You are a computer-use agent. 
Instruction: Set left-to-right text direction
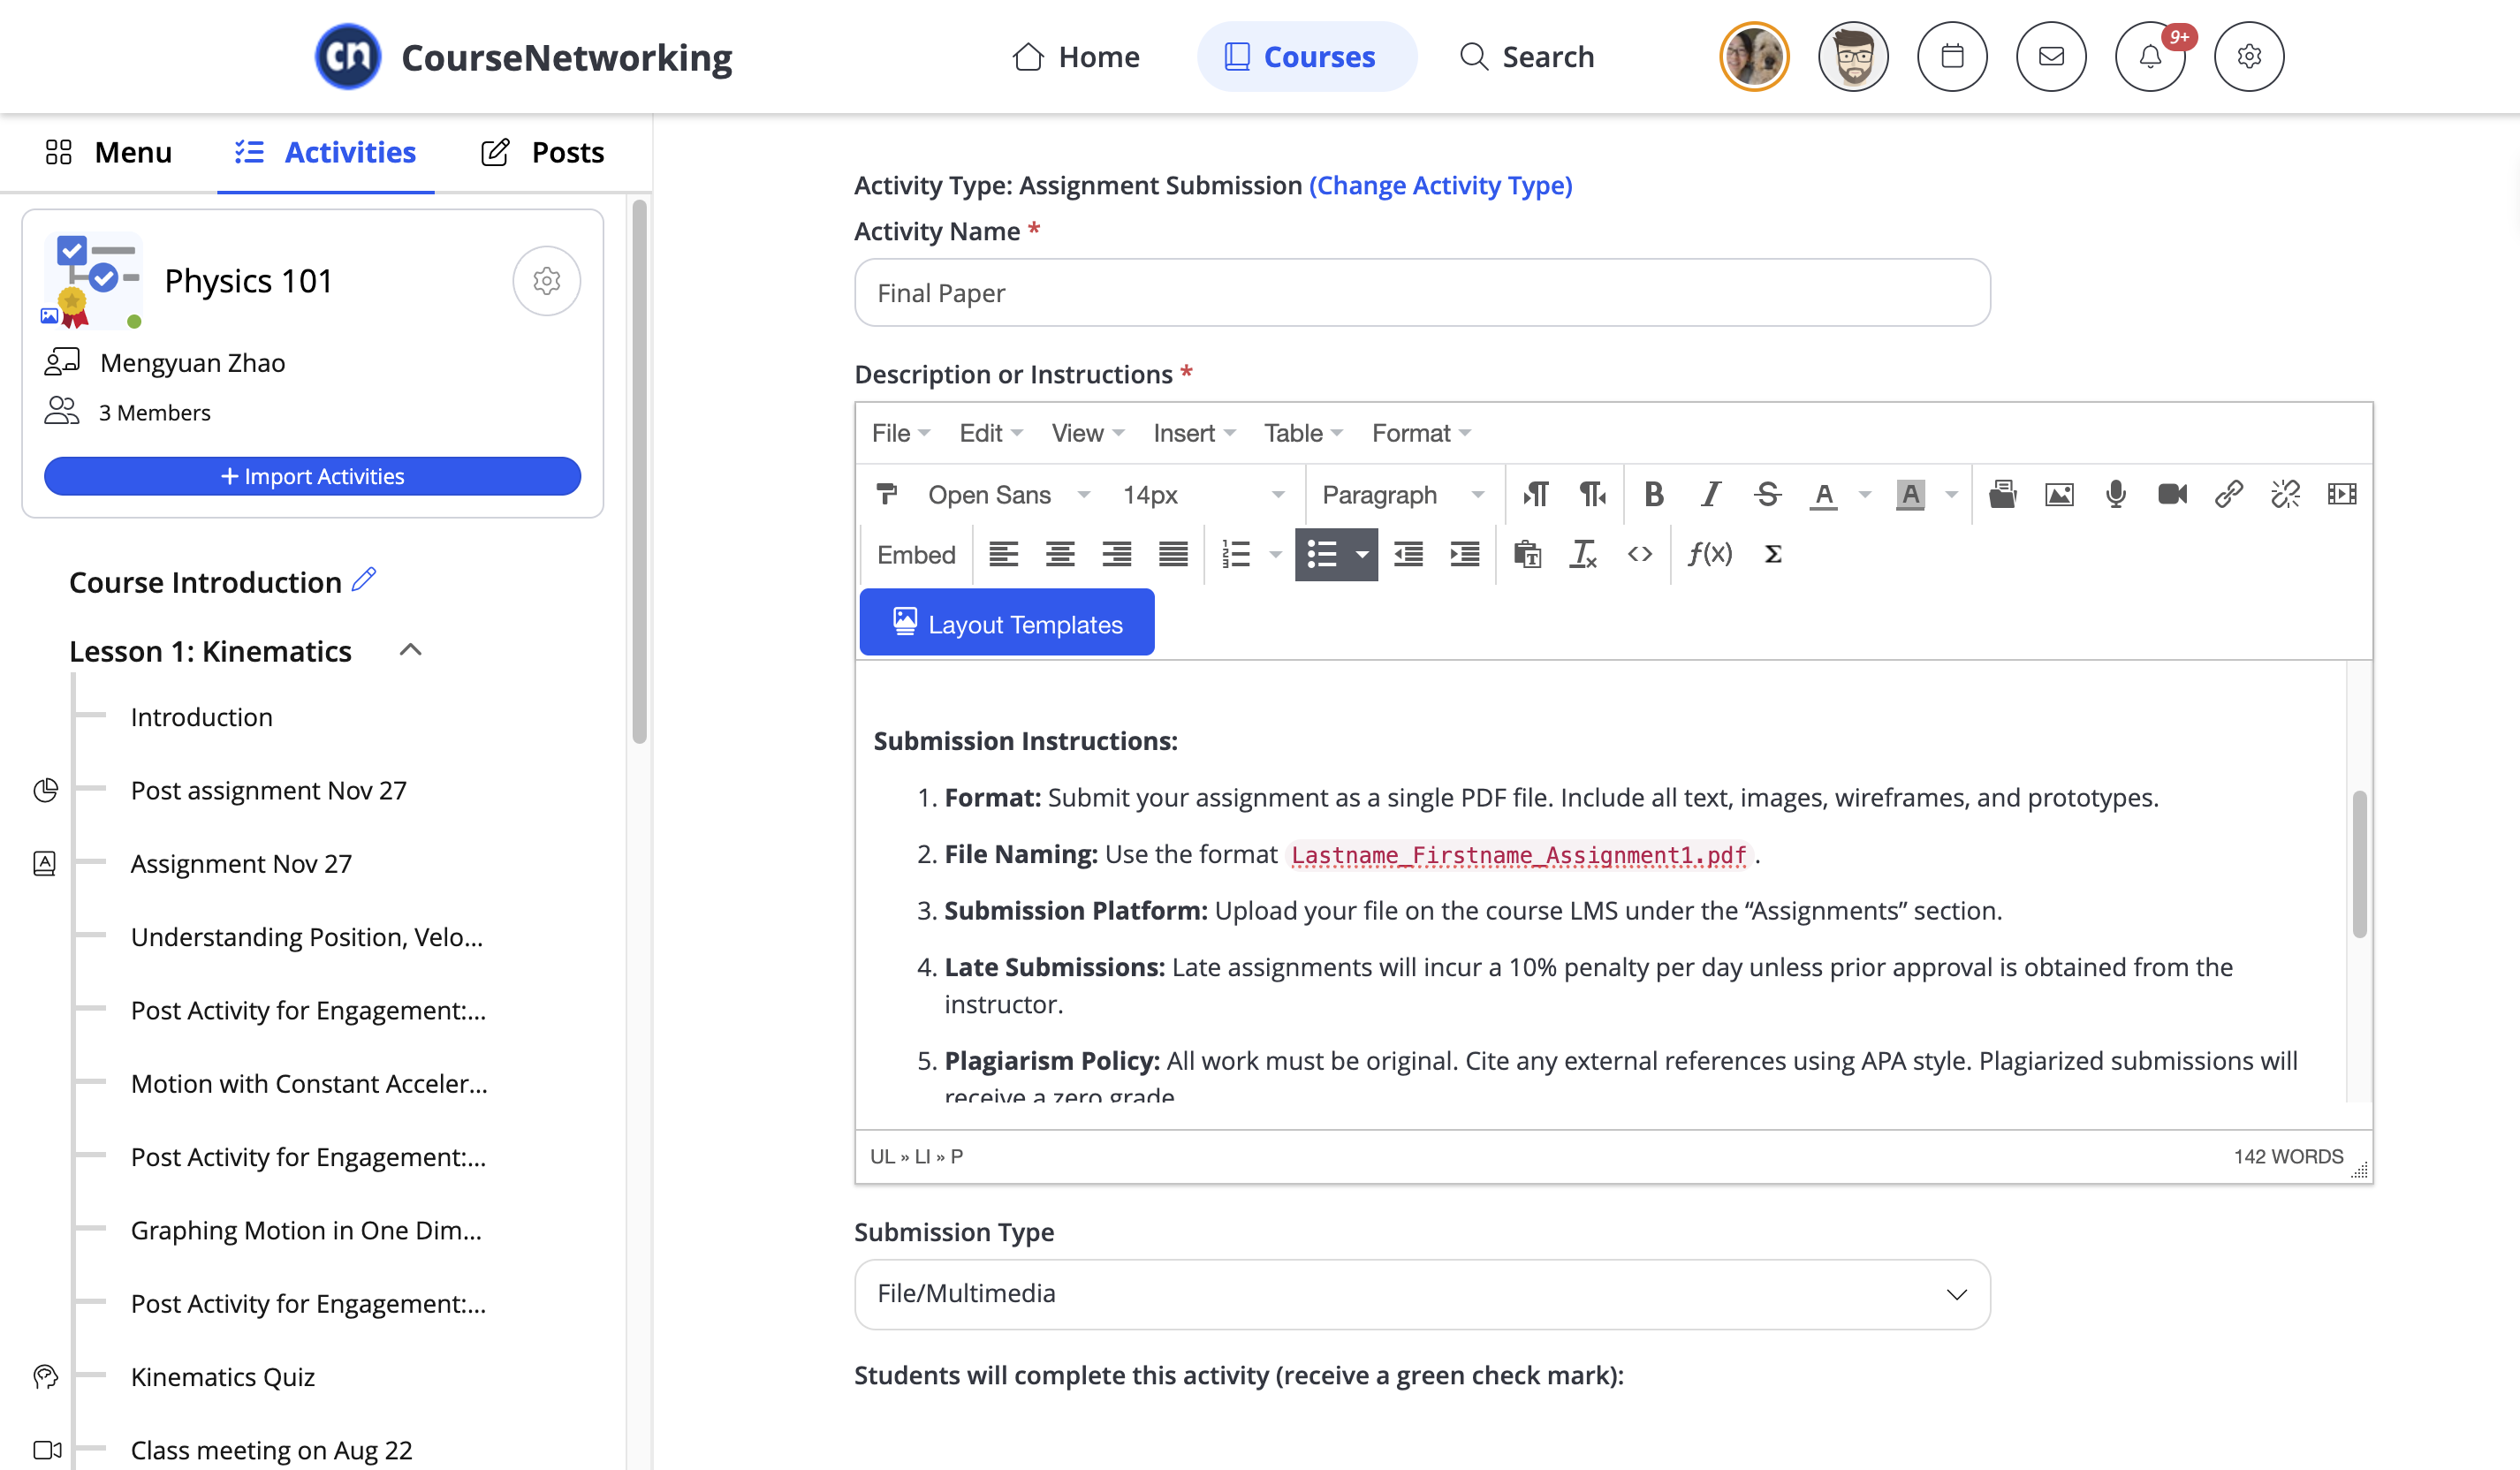(x=1536, y=494)
